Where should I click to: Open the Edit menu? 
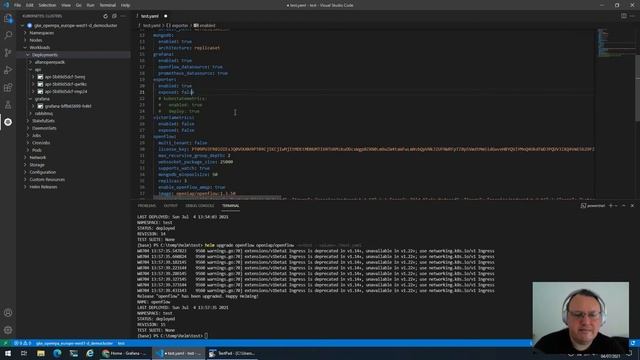30,5
